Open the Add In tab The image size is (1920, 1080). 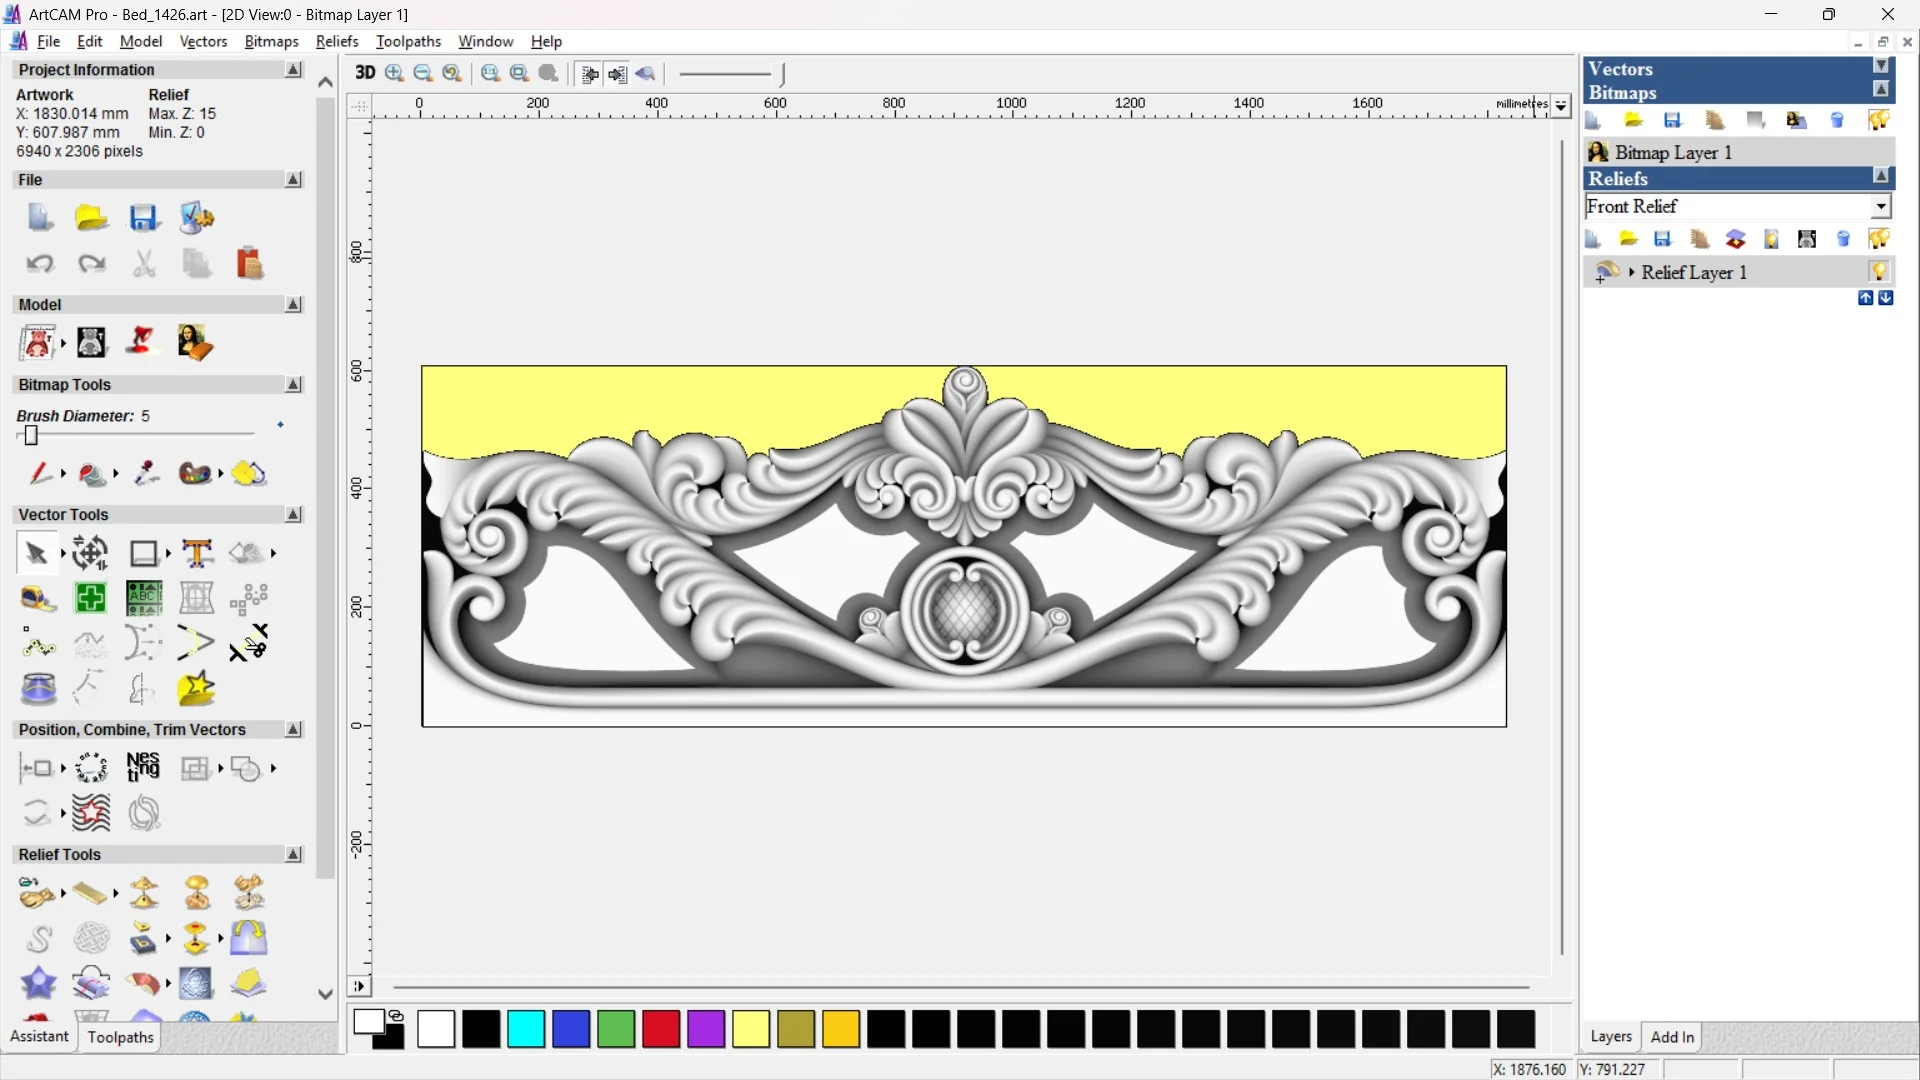point(1672,1037)
